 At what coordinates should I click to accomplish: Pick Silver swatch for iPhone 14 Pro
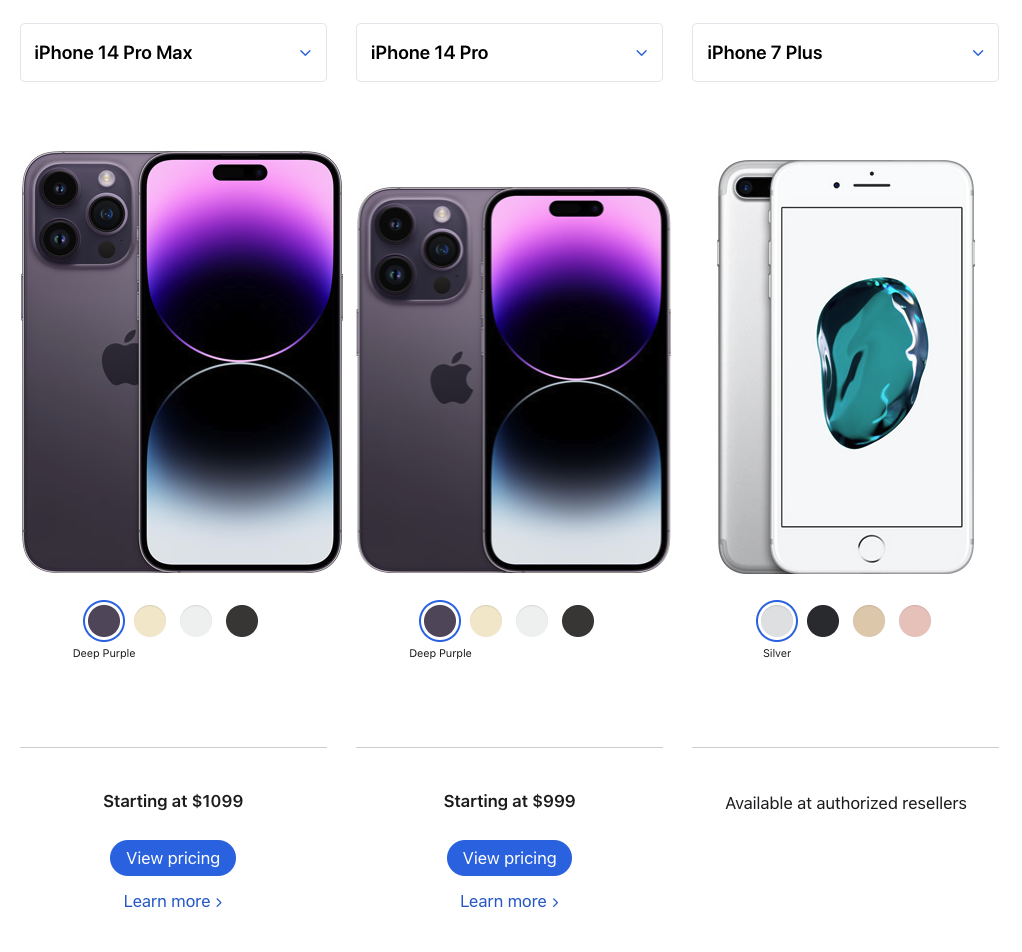pos(532,620)
